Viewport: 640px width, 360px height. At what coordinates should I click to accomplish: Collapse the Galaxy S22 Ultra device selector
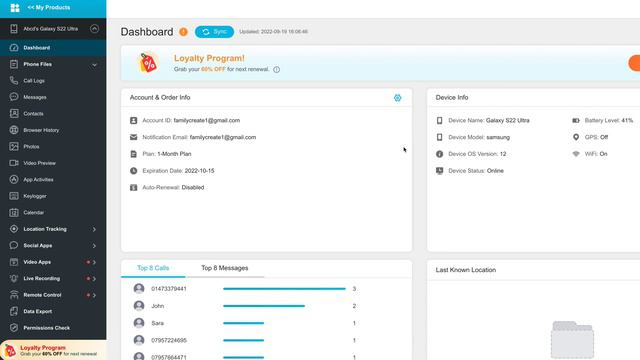(x=94, y=29)
